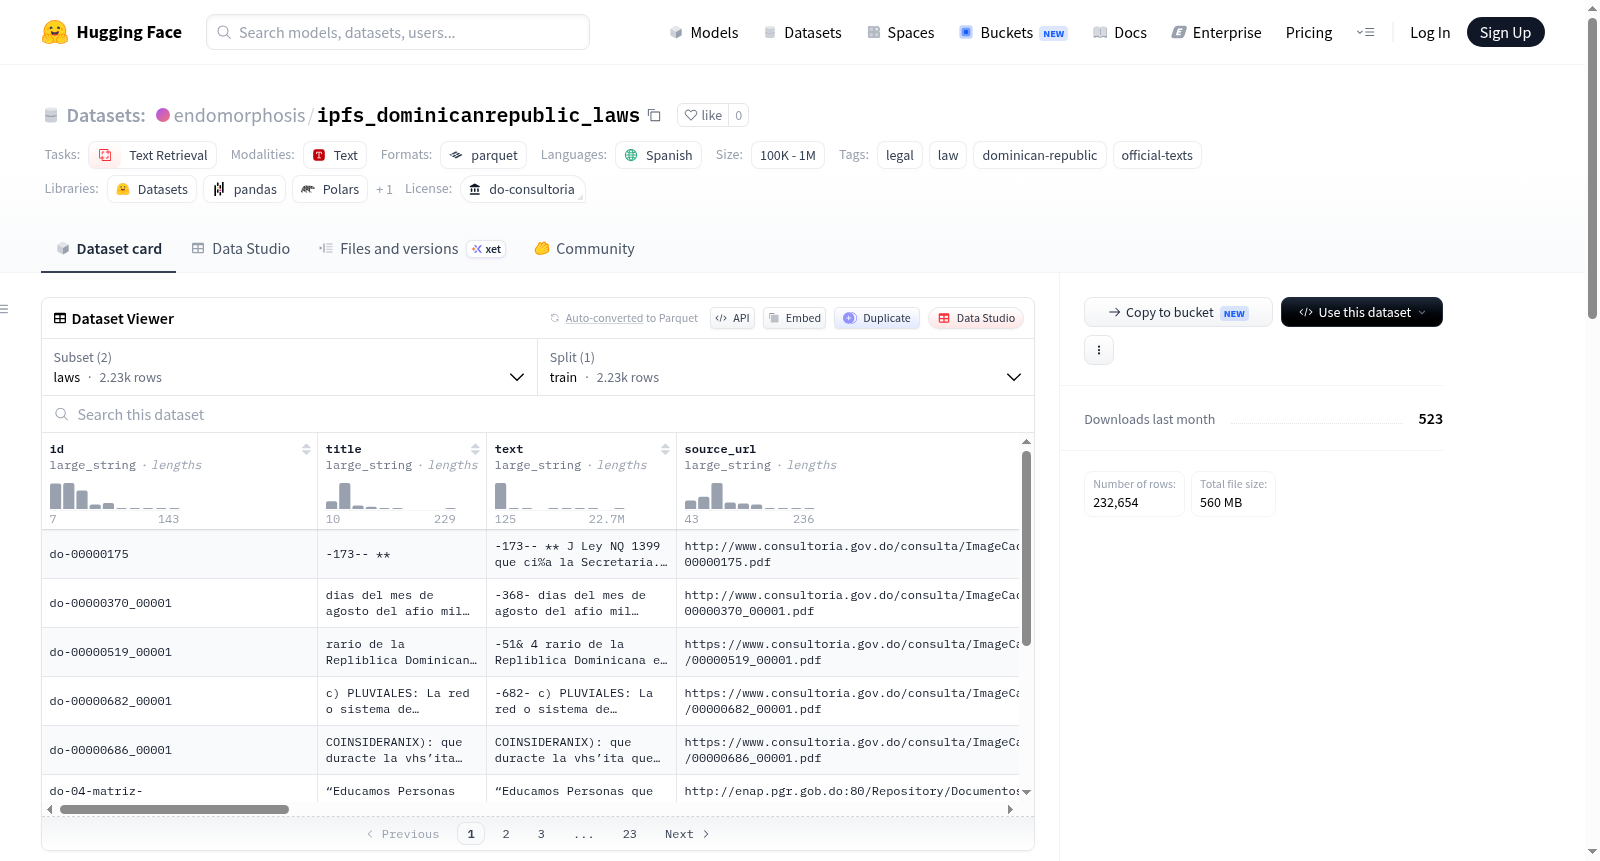Sort the title column with its sort arrows
This screenshot has height=861, width=1600.
click(475, 449)
